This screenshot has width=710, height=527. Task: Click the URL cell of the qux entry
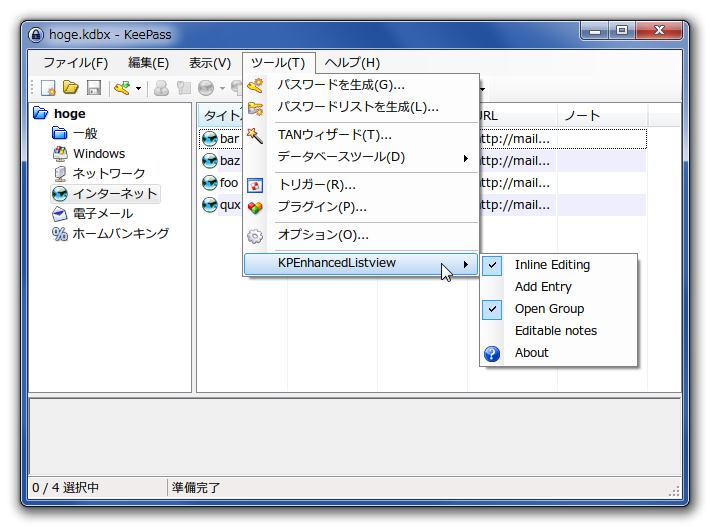point(518,205)
